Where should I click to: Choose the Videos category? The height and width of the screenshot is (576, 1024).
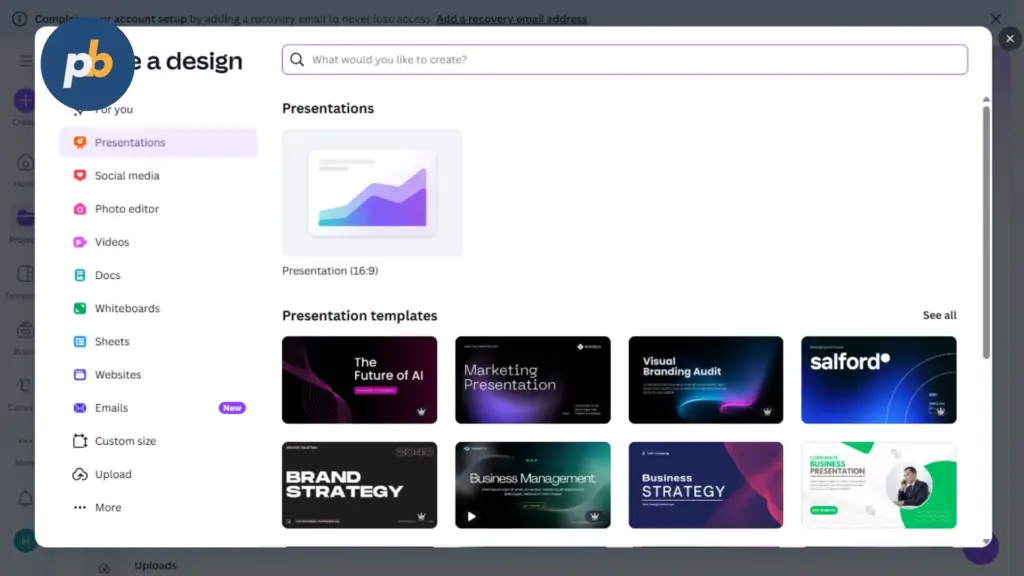point(158,242)
